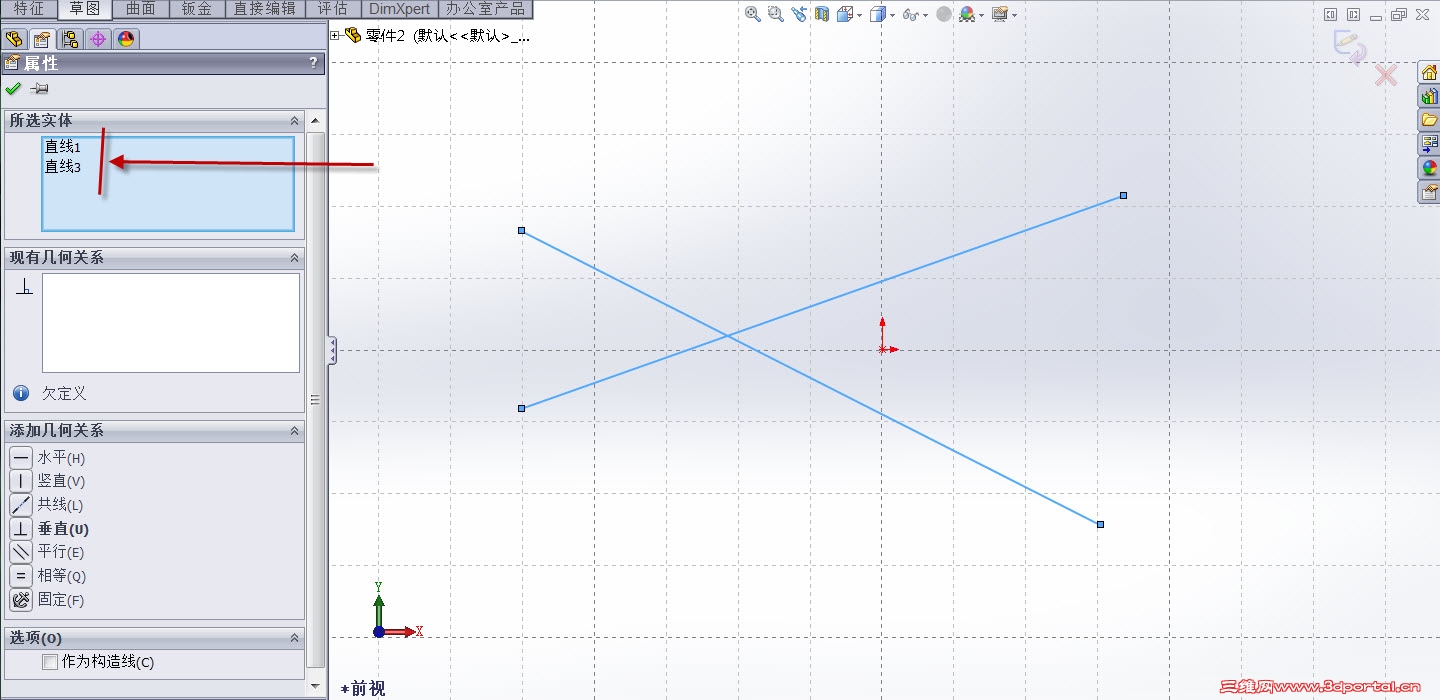This screenshot has height=700, width=1440.
Task: Open the ConfigurationManager tab icon
Action: point(70,39)
